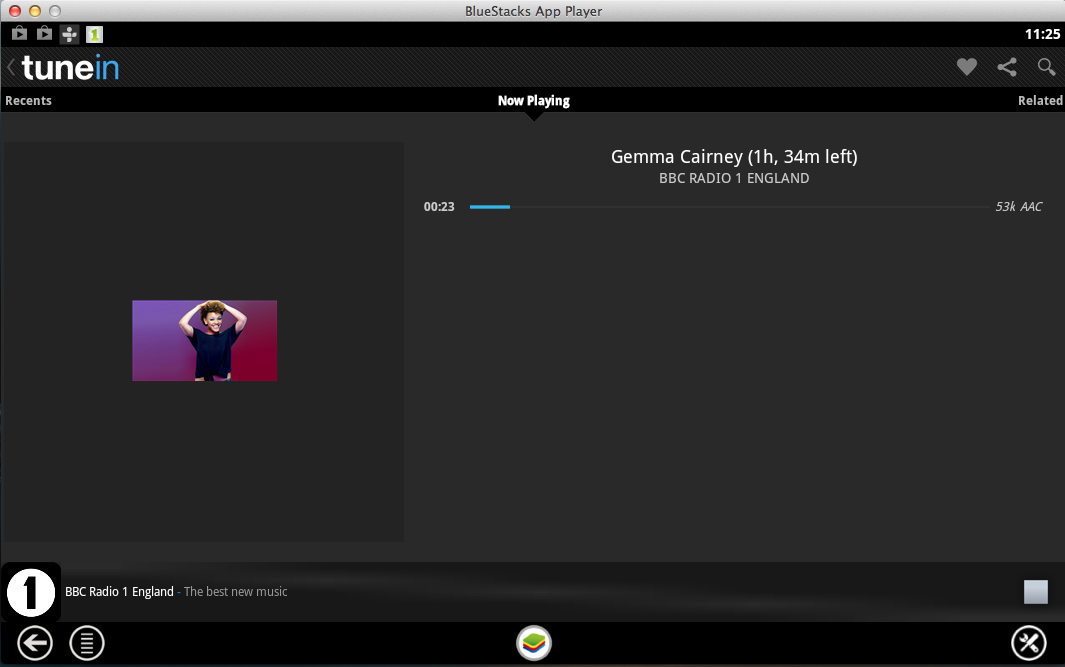
Task: Stop playback with the square button
Action: [1036, 592]
